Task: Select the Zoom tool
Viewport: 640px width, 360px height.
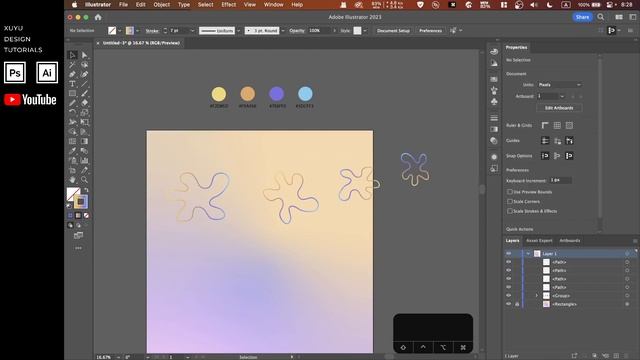Action: click(84, 180)
